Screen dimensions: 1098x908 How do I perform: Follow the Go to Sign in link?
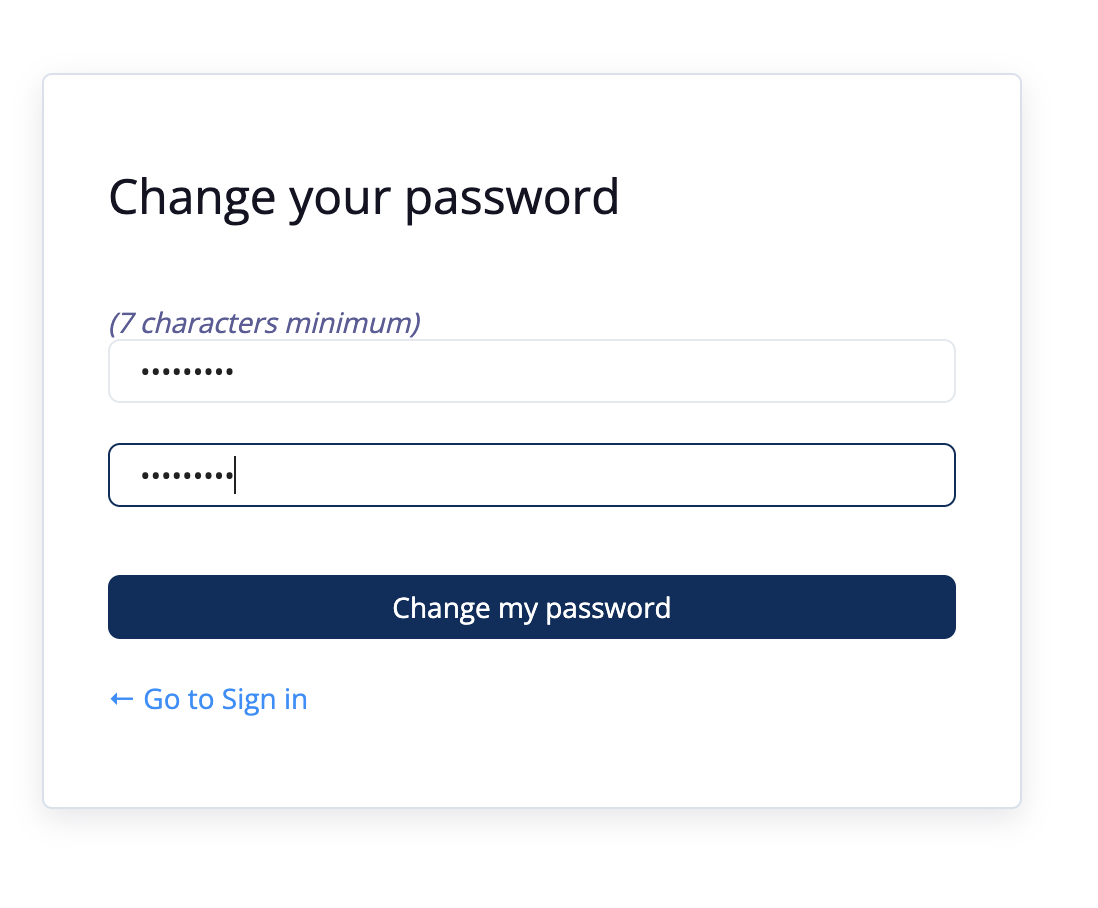pyautogui.click(x=209, y=699)
